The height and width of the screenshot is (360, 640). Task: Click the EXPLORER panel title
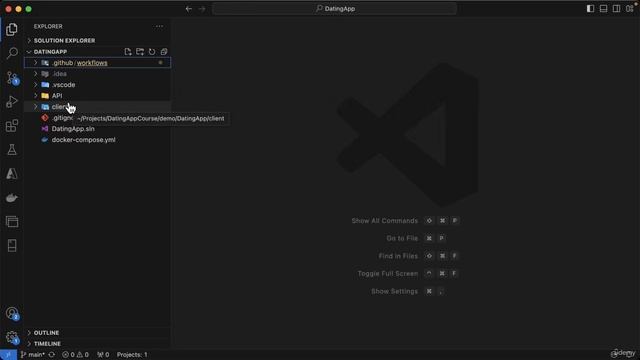pyautogui.click(x=48, y=27)
